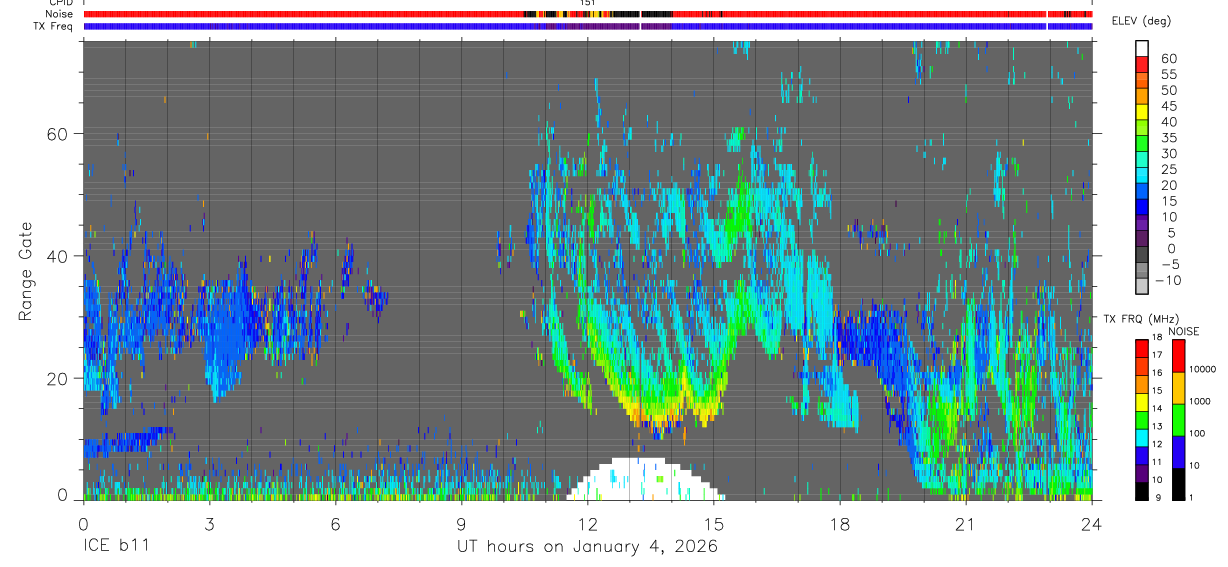Select the green 100 level in NOISE legend
This screenshot has width=1228, height=567.
click(1178, 419)
